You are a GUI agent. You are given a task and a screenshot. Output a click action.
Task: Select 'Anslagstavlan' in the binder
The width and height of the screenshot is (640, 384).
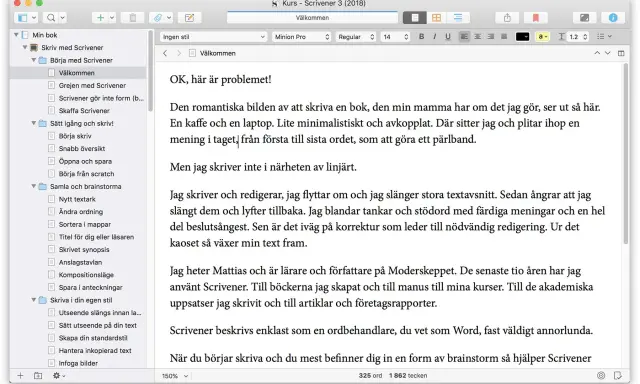click(80, 262)
